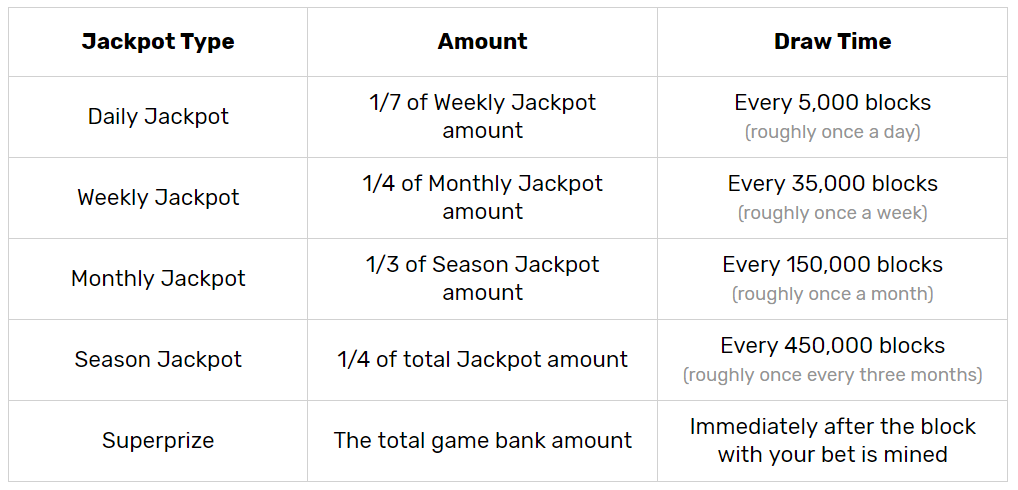The width and height of the screenshot is (1018, 490).
Task: Select the Every 150,000 blocks text
Action: coord(832,265)
